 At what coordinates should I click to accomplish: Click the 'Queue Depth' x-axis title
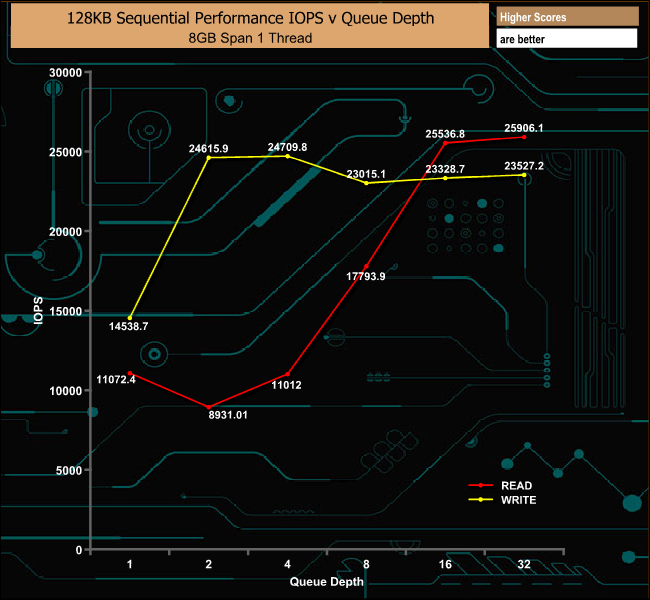(x=327, y=582)
